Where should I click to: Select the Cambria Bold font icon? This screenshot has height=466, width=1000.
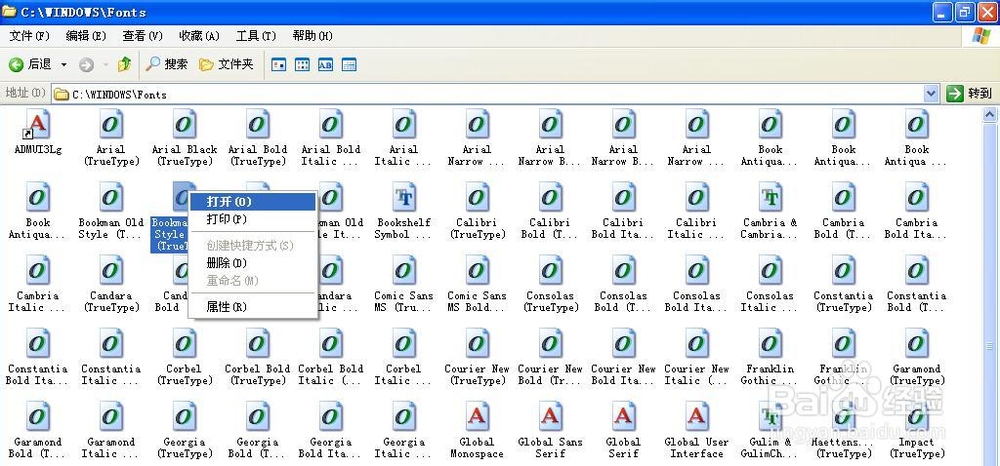(843, 198)
